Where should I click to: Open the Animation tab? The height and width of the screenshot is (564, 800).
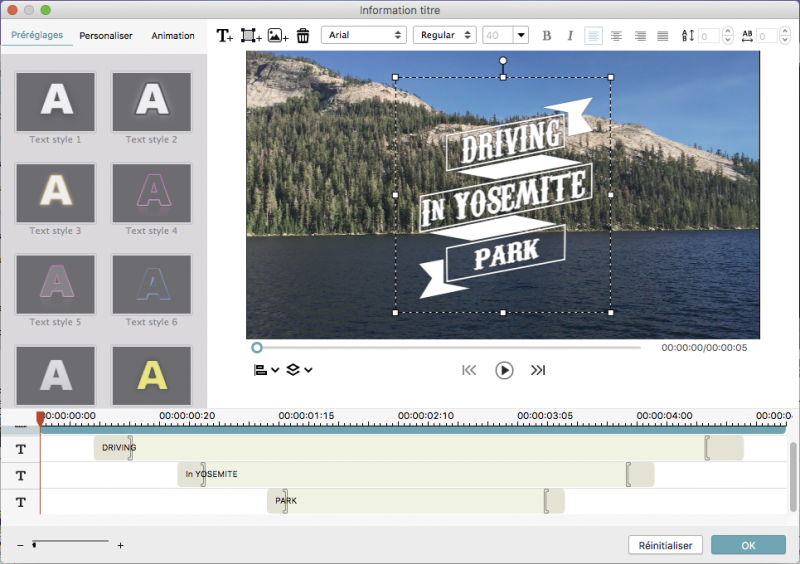(x=173, y=36)
